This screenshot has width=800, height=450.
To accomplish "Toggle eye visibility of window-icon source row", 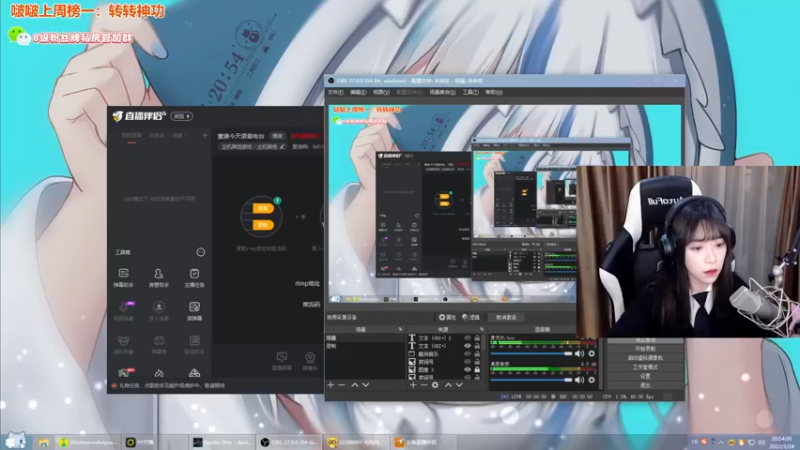I will coord(467,354).
